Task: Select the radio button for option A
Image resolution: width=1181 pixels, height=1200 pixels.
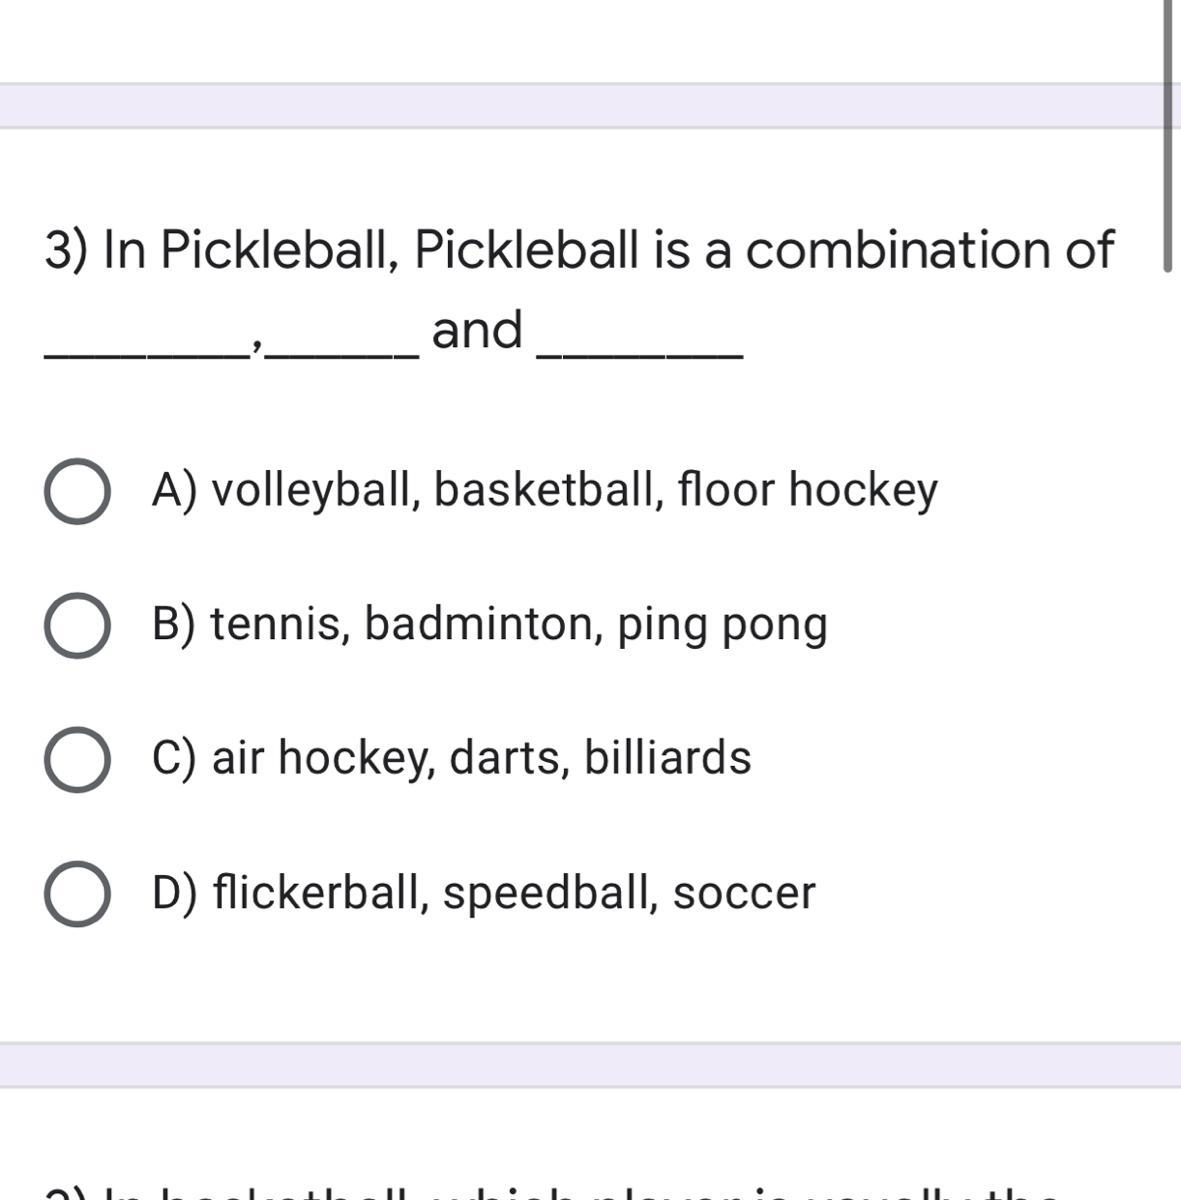Action: tap(77, 492)
